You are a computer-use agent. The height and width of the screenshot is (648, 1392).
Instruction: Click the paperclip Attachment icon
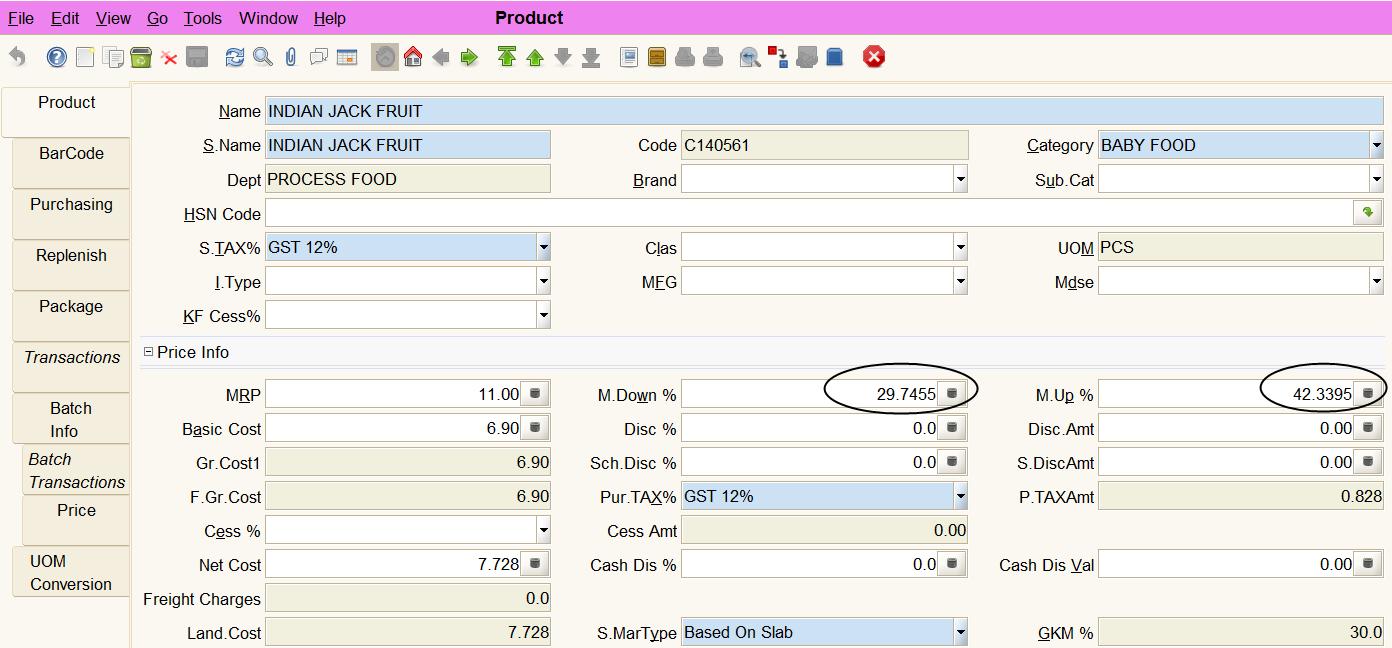pyautogui.click(x=291, y=57)
